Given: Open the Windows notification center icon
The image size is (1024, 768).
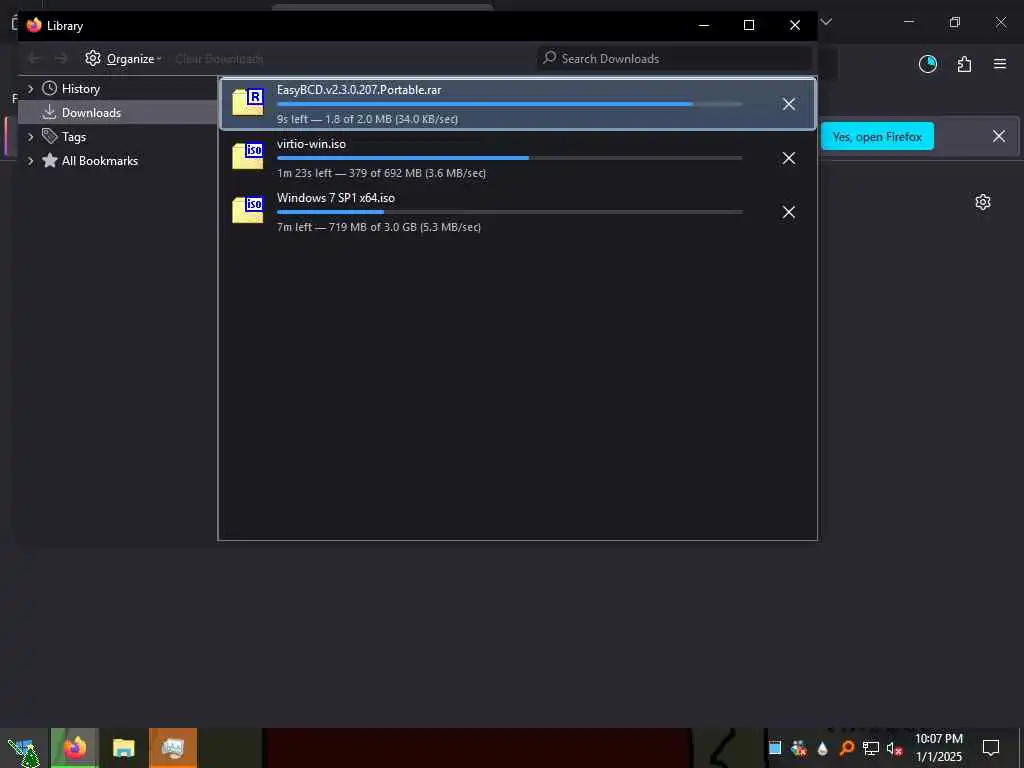Looking at the screenshot, I should click(991, 748).
